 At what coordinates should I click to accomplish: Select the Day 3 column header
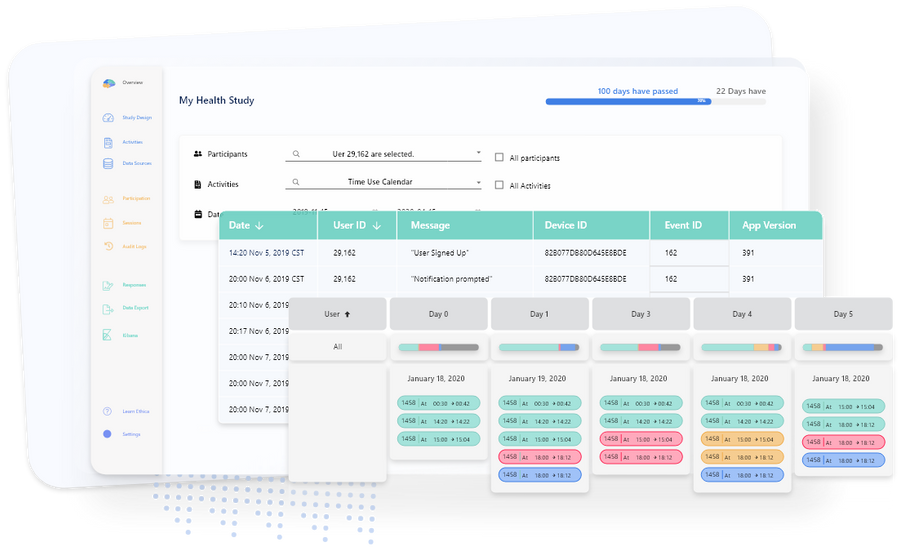pyautogui.click(x=640, y=314)
